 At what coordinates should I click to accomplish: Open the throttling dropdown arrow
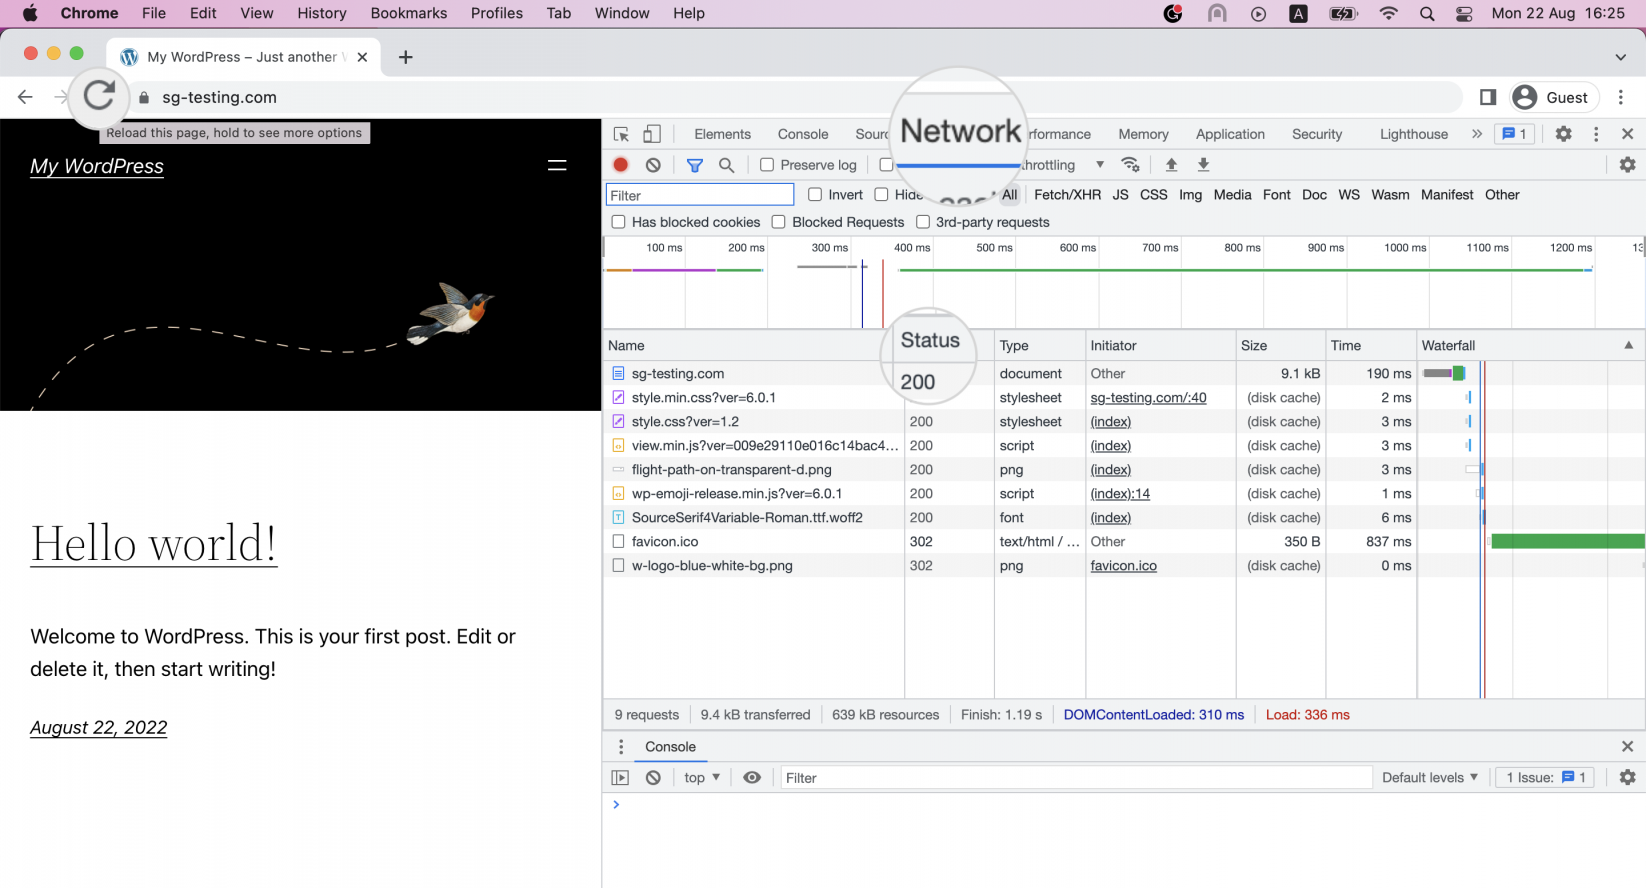point(1100,165)
